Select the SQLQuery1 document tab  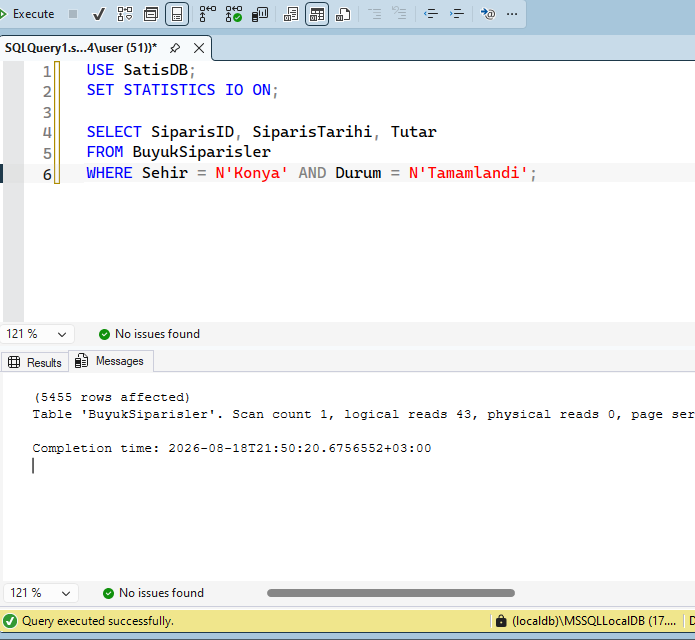click(81, 48)
